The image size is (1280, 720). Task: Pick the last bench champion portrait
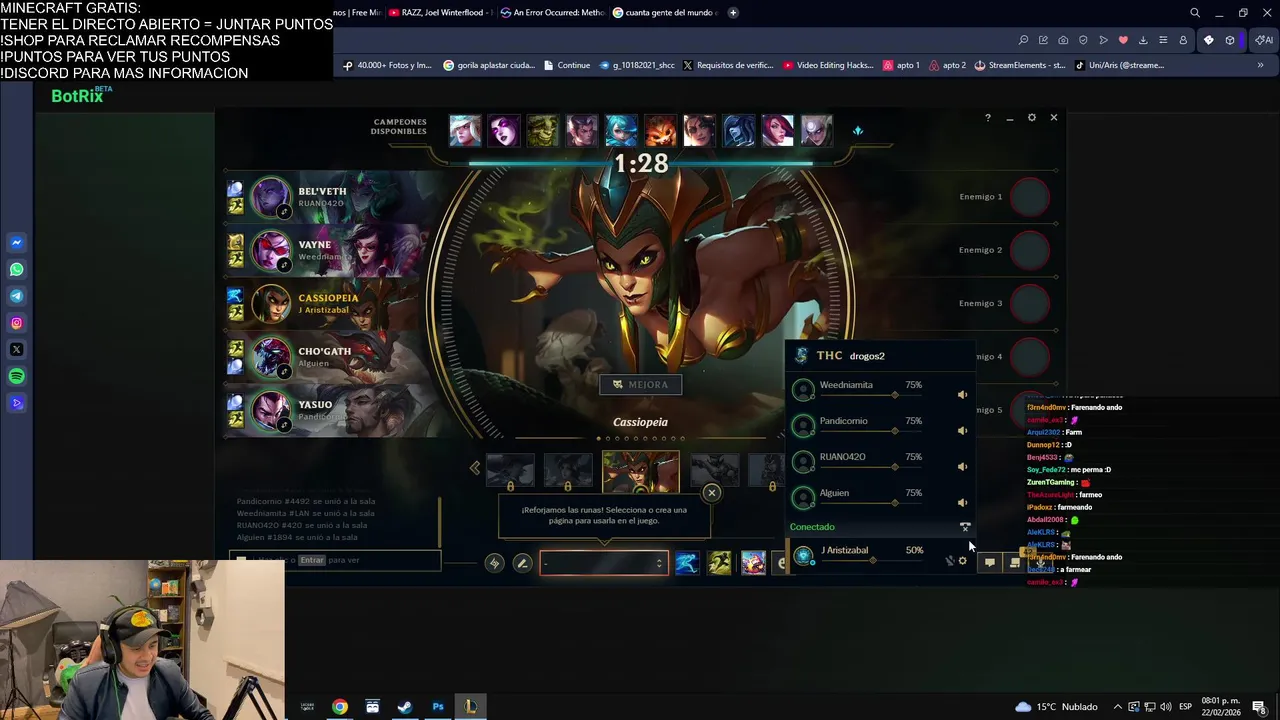(816, 131)
